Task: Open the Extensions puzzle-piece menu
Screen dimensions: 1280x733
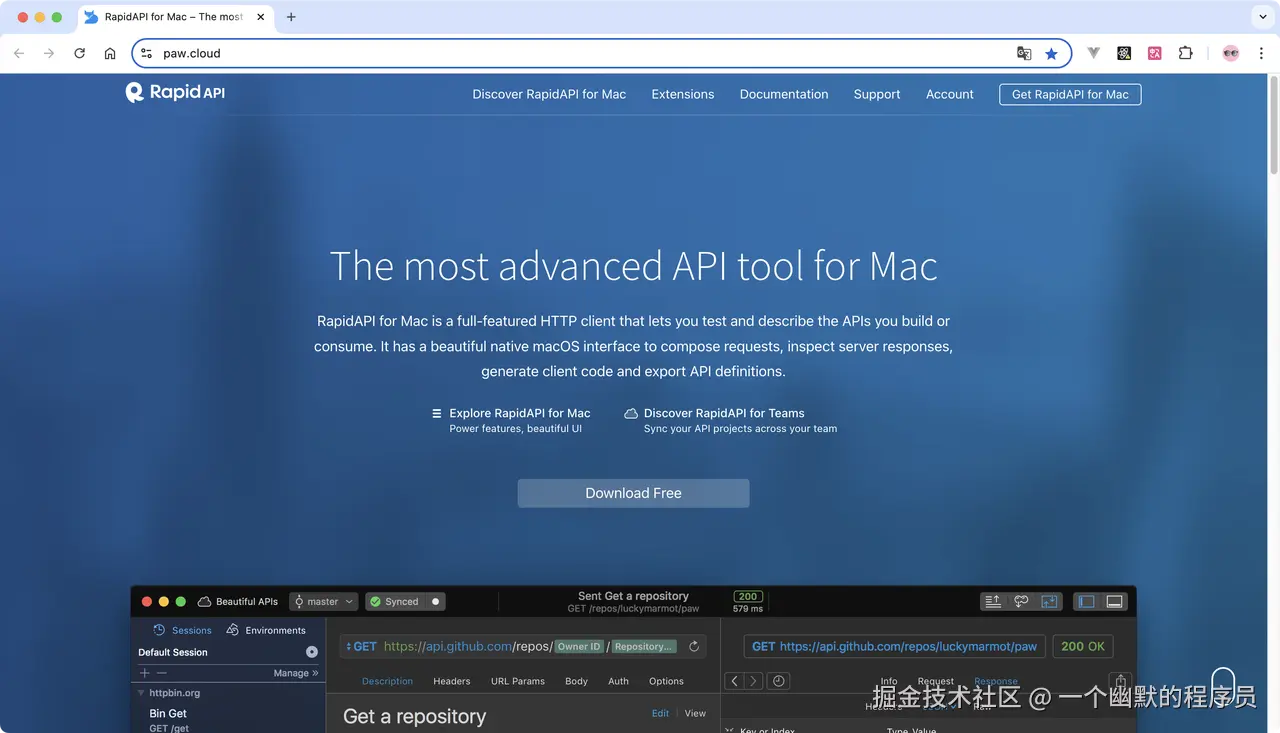Action: [x=1186, y=53]
